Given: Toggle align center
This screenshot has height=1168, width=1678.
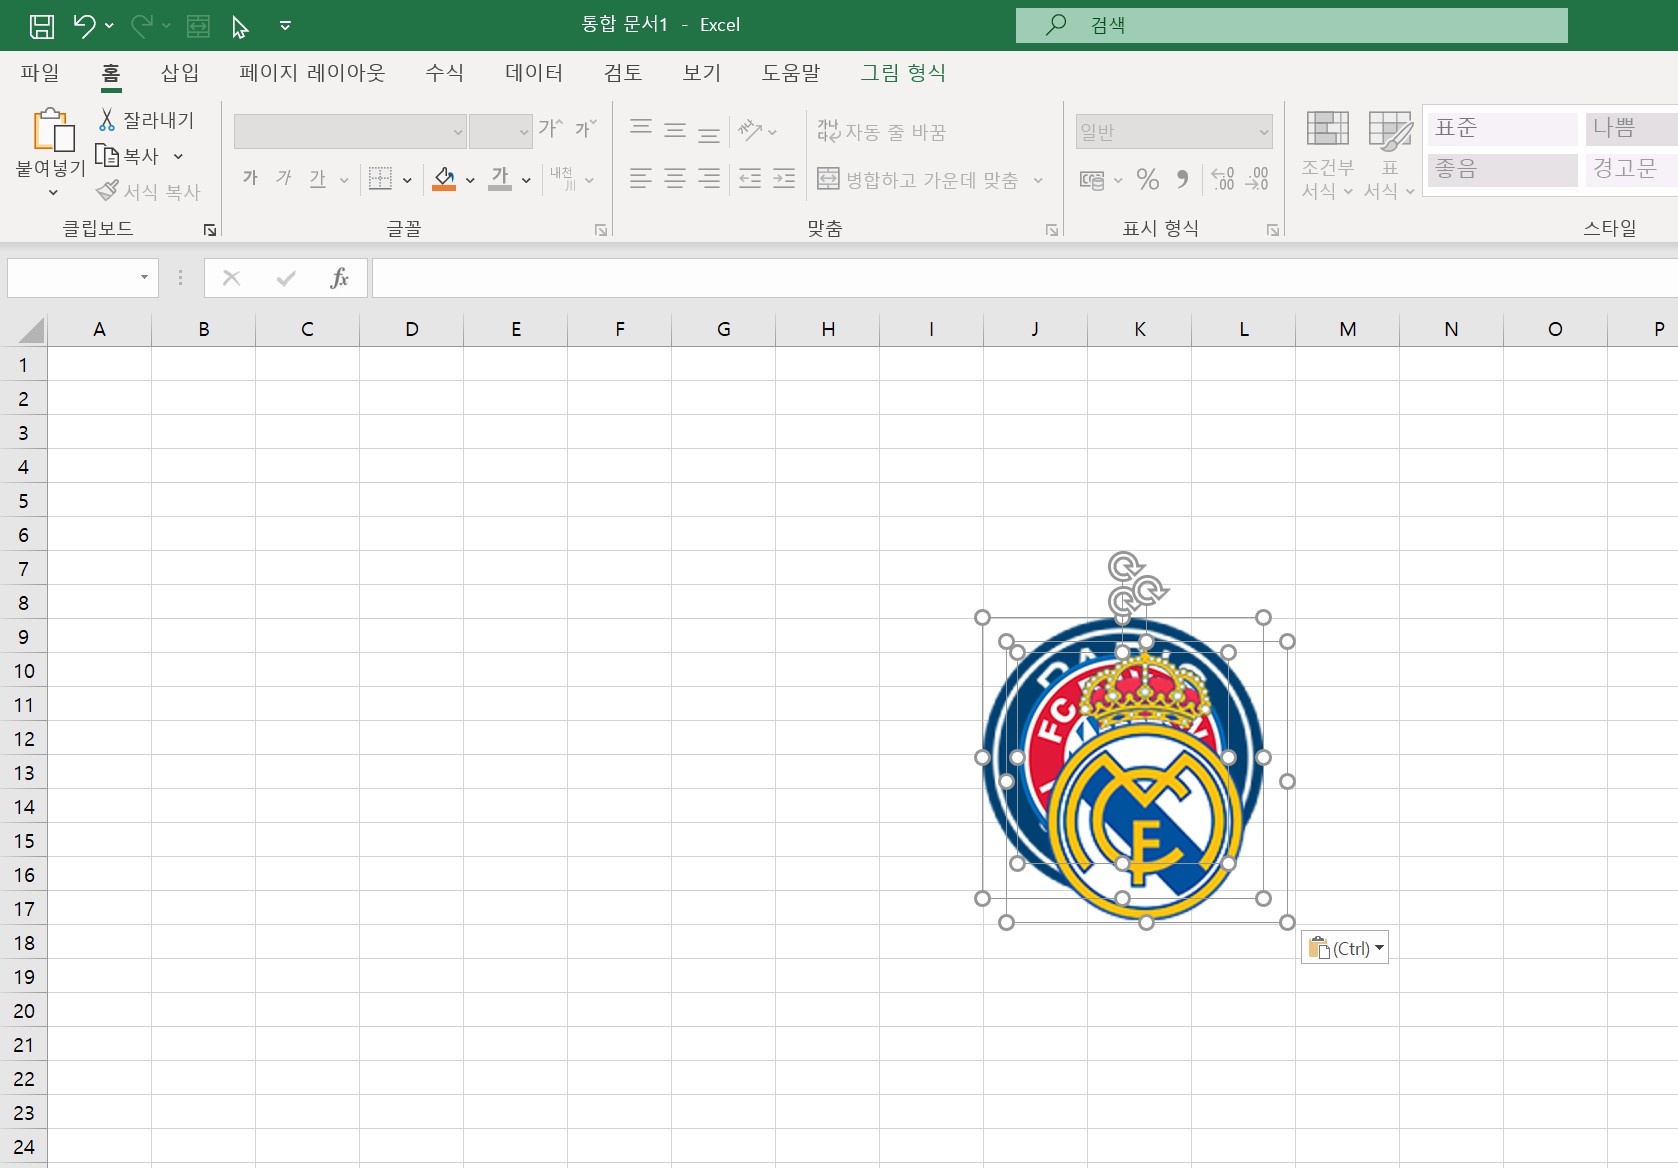Looking at the screenshot, I should click(x=675, y=179).
